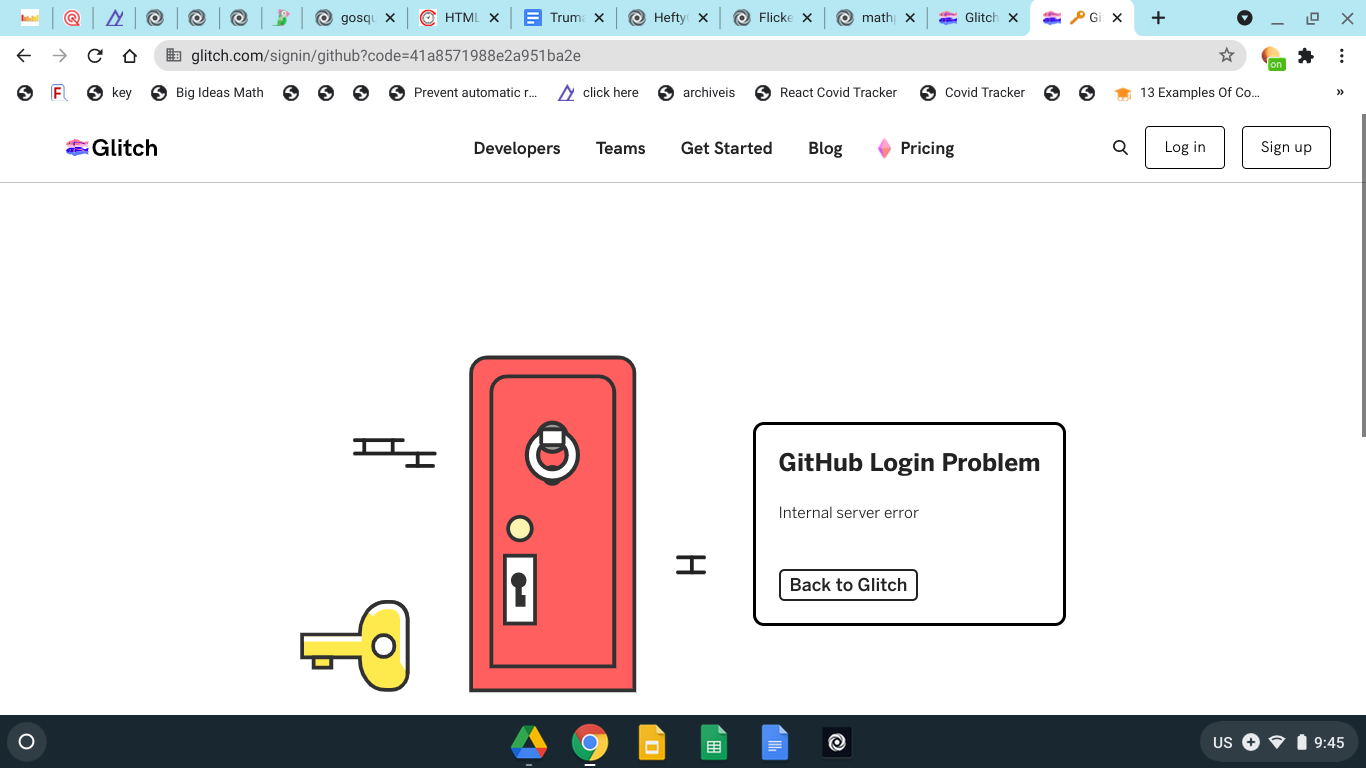Switch to the pinned tab with bar-chart favicon

(x=30, y=18)
